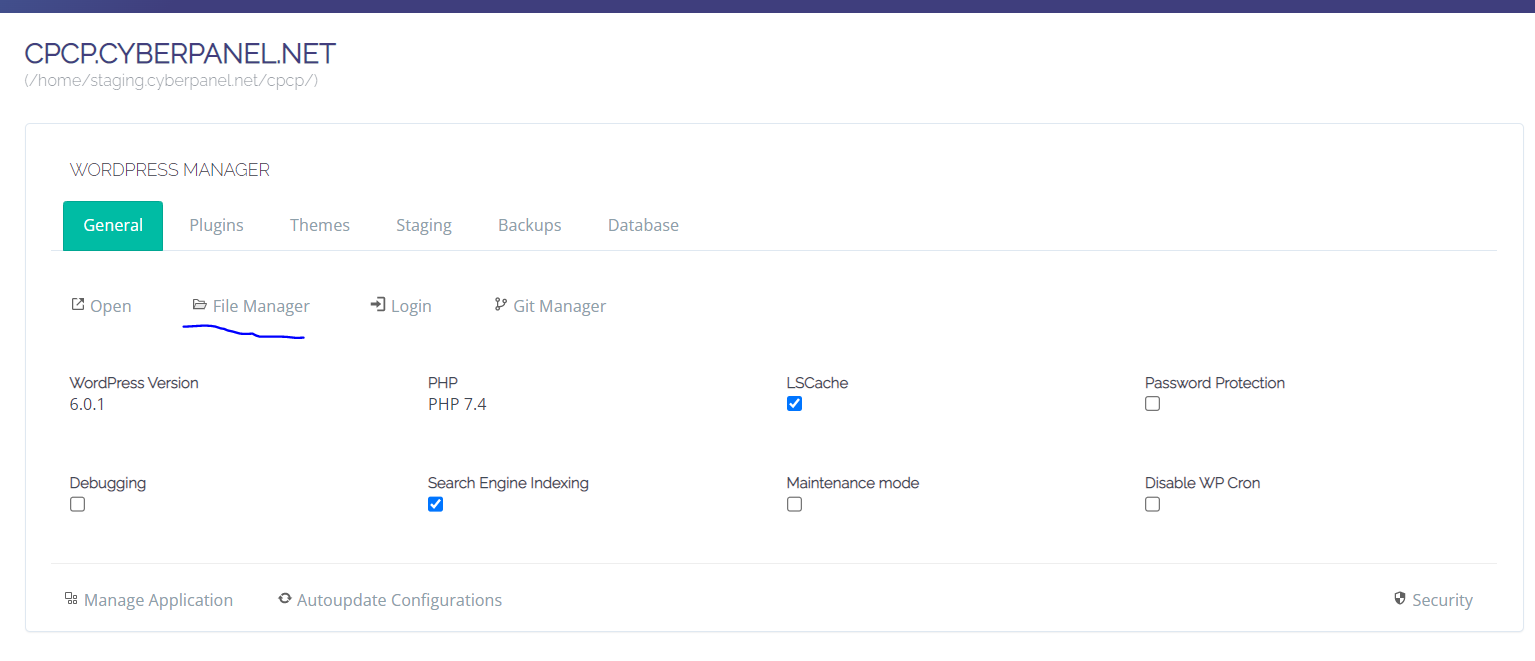This screenshot has width=1535, height=661.
Task: Enable Password Protection
Action: 1152,403
